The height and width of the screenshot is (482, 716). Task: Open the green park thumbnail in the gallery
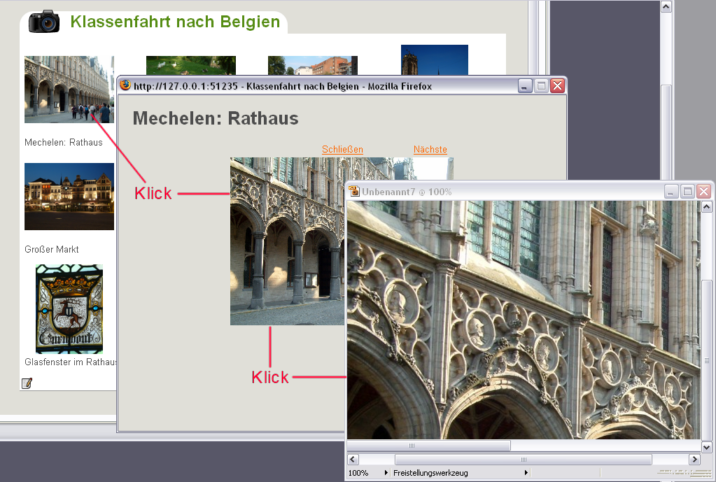(x=191, y=66)
